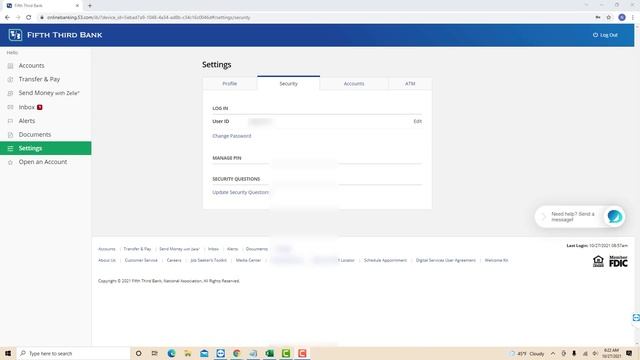Click the Change Password link
The height and width of the screenshot is (360, 640).
[x=232, y=136]
